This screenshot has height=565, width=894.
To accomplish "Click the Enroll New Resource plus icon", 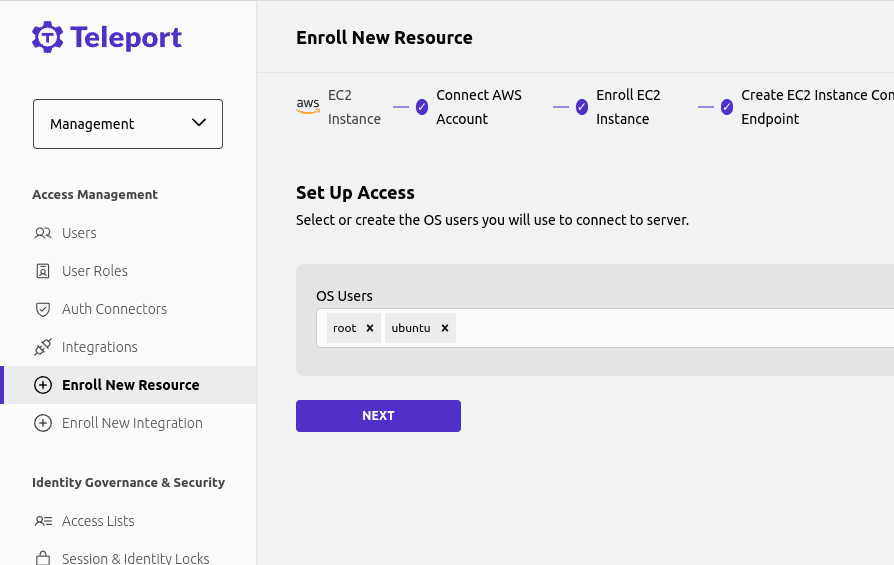I will tap(43, 385).
